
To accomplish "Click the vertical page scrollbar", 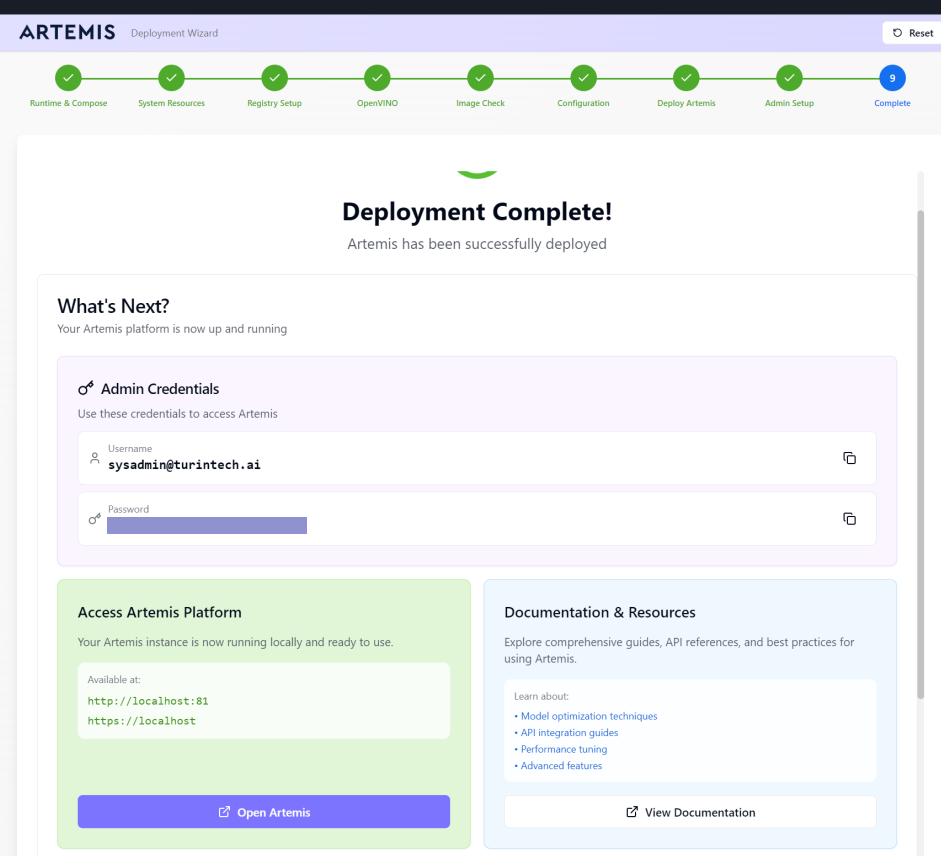I will 921,450.
